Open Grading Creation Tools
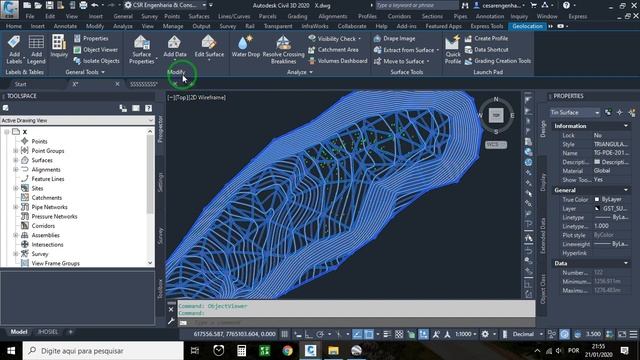The image size is (640, 360). tap(498, 61)
